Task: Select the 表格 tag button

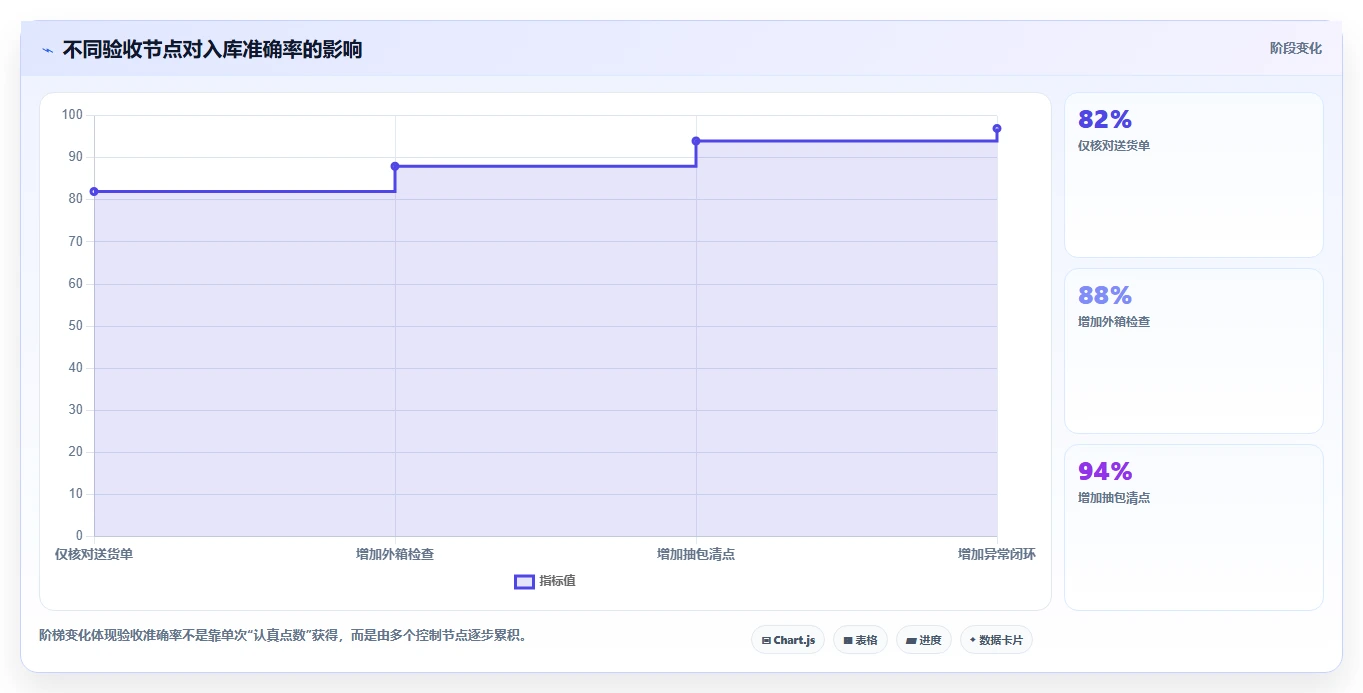Action: pos(860,640)
